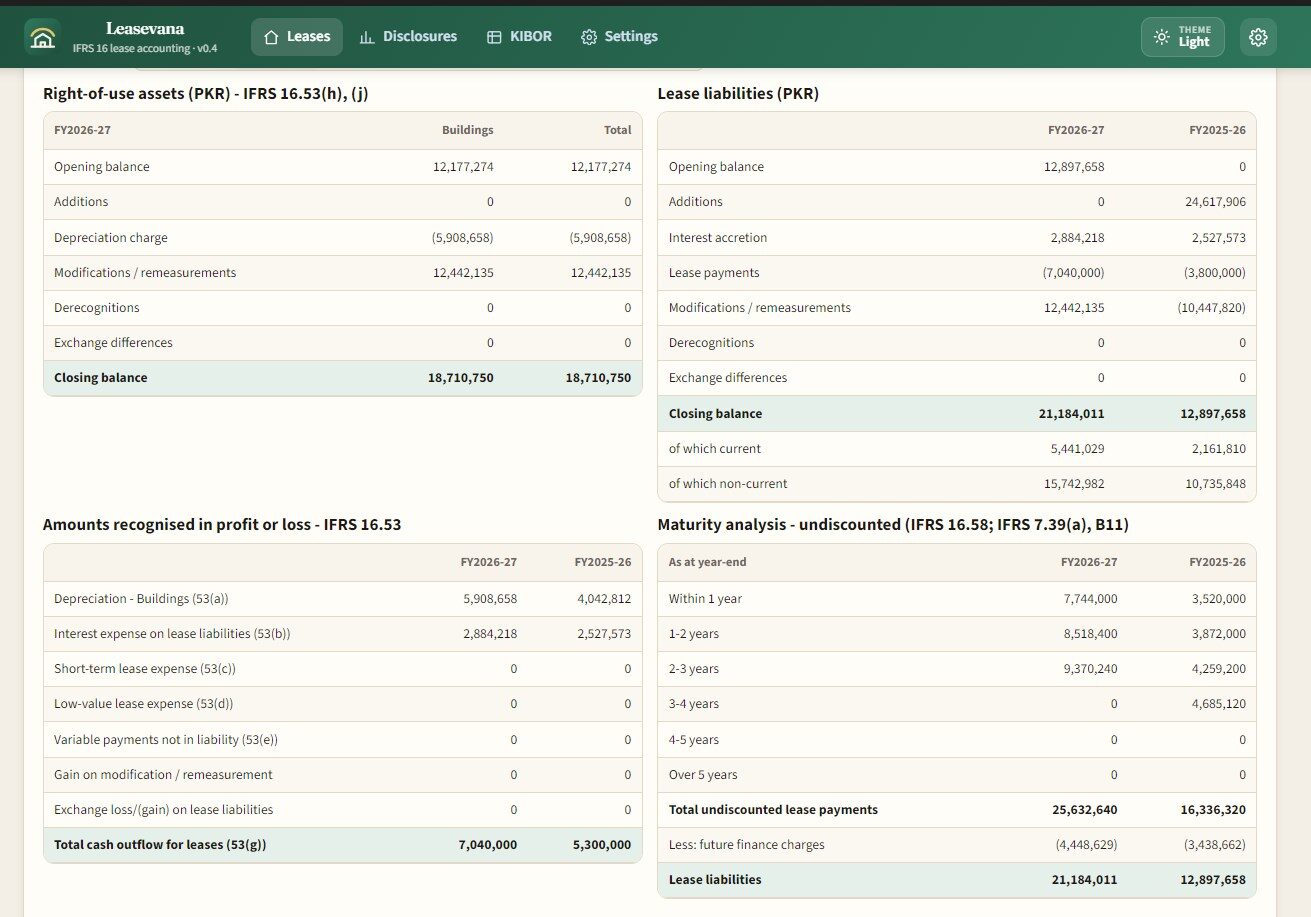The width and height of the screenshot is (1311, 917).
Task: Go to the KIBOR tab
Action: 519,37
